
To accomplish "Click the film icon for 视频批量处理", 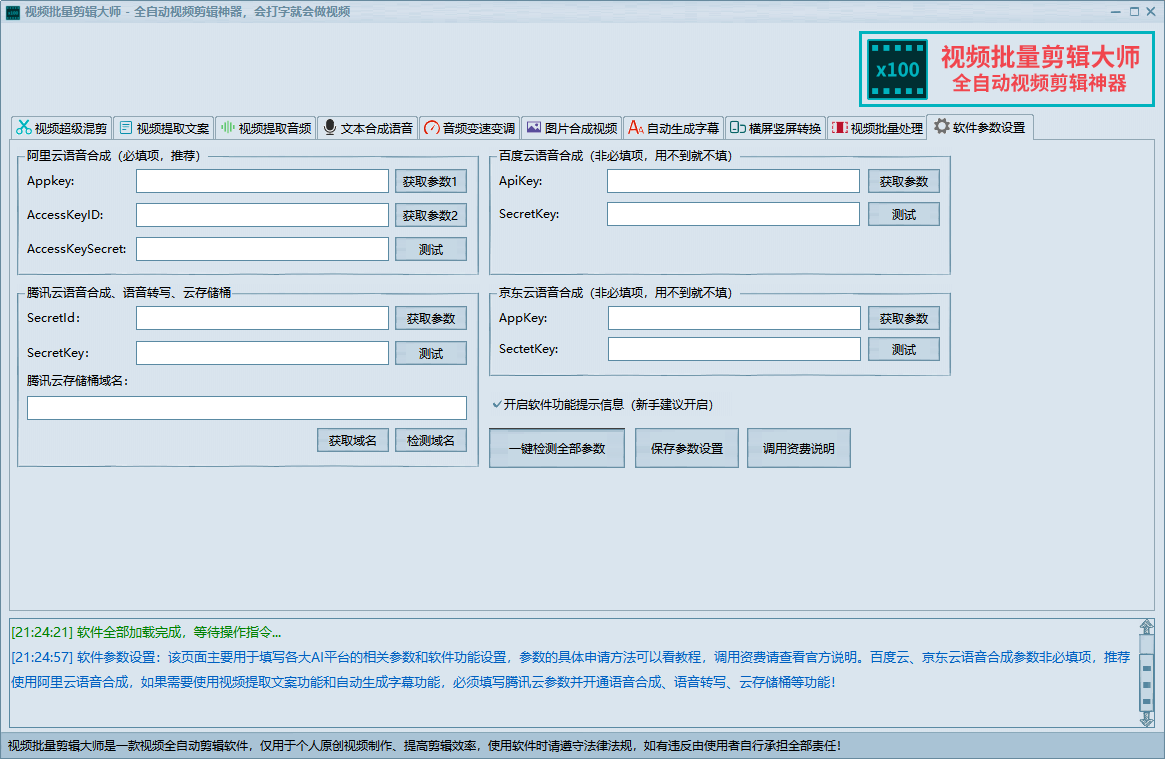I will point(840,128).
